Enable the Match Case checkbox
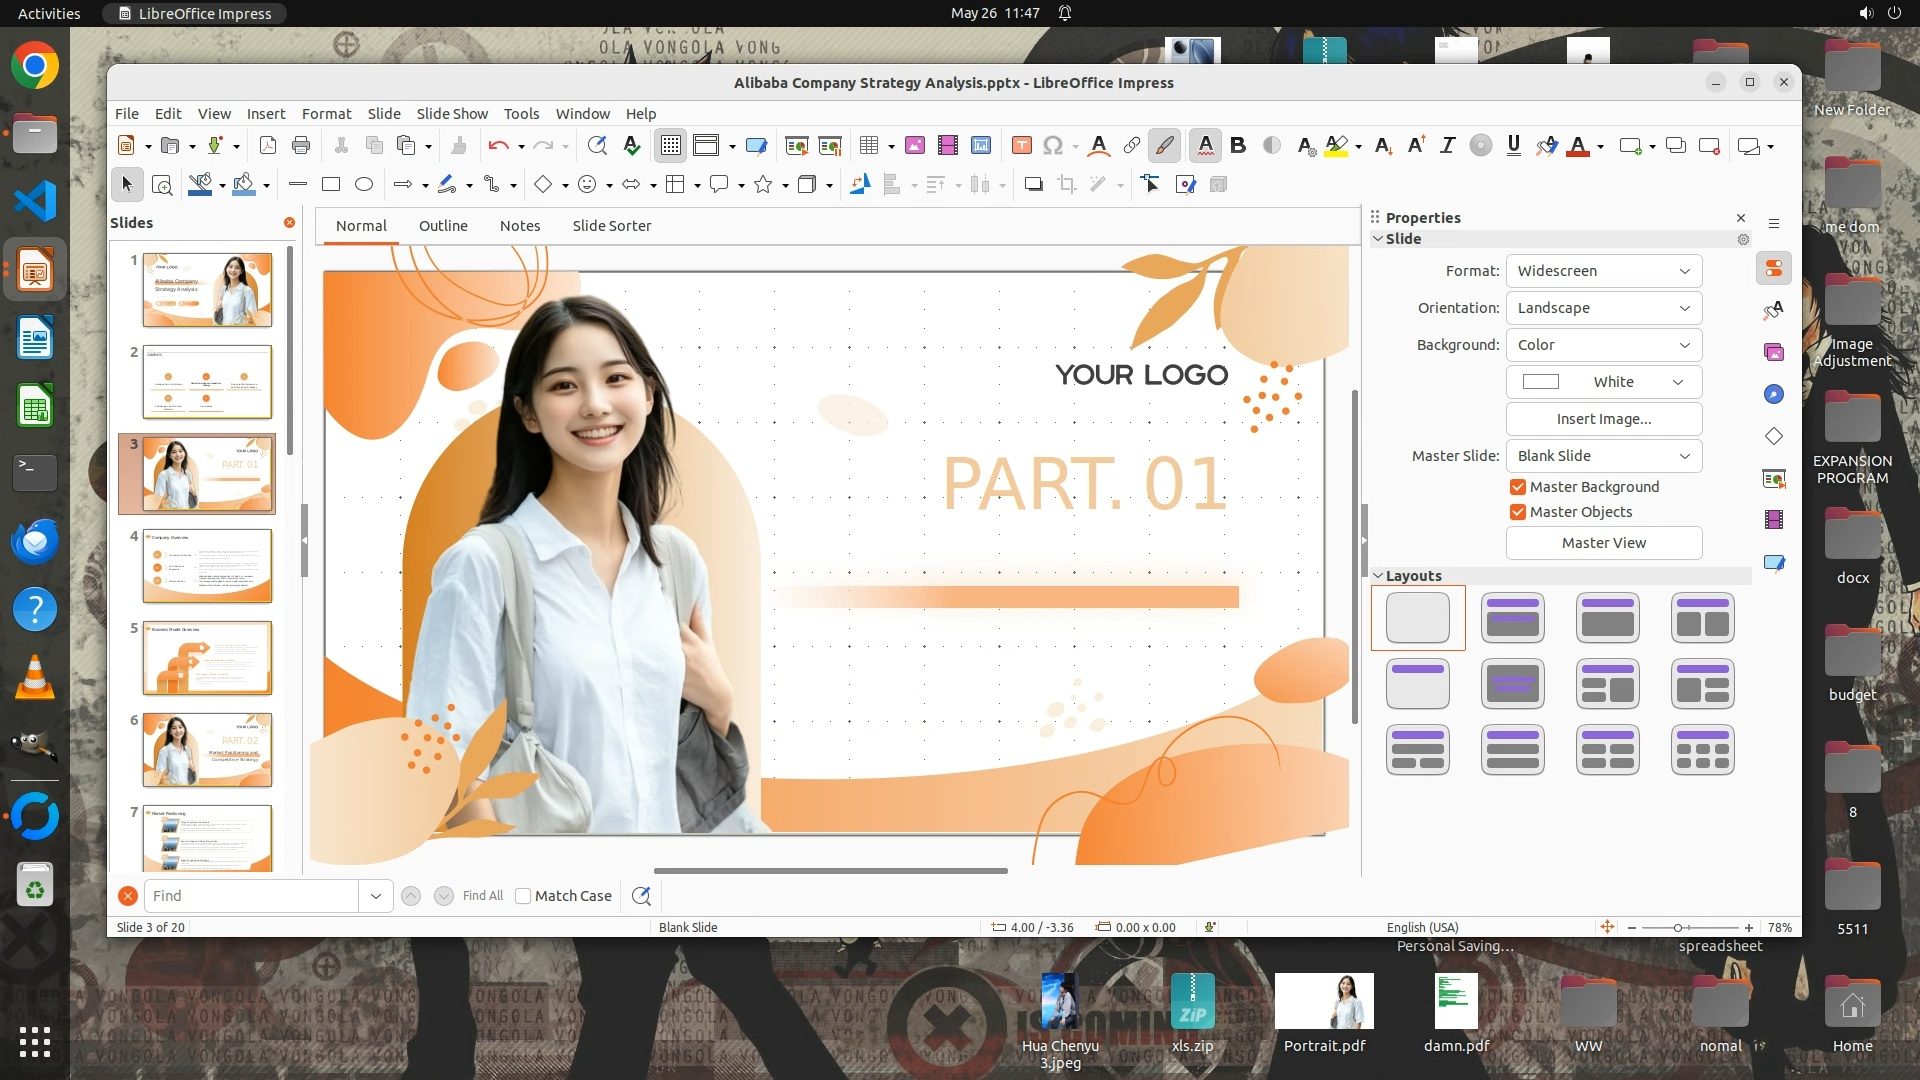The width and height of the screenshot is (1920, 1080). tap(523, 896)
